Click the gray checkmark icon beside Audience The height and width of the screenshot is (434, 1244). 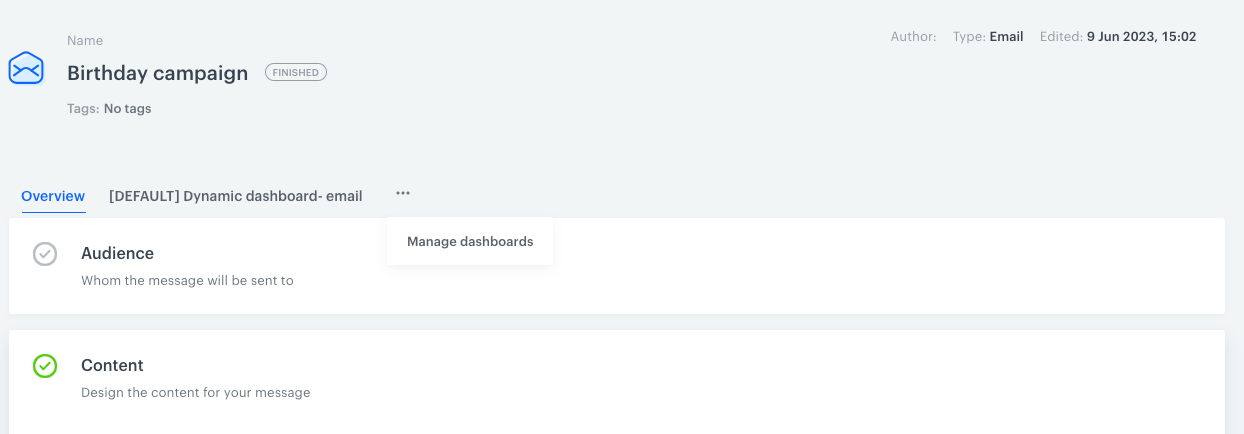tap(45, 254)
